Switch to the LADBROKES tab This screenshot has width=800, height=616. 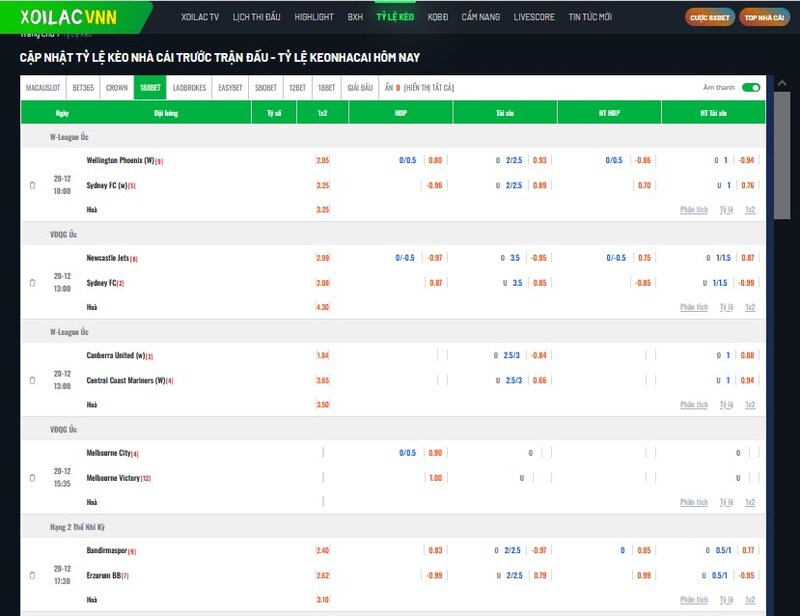tap(189, 88)
